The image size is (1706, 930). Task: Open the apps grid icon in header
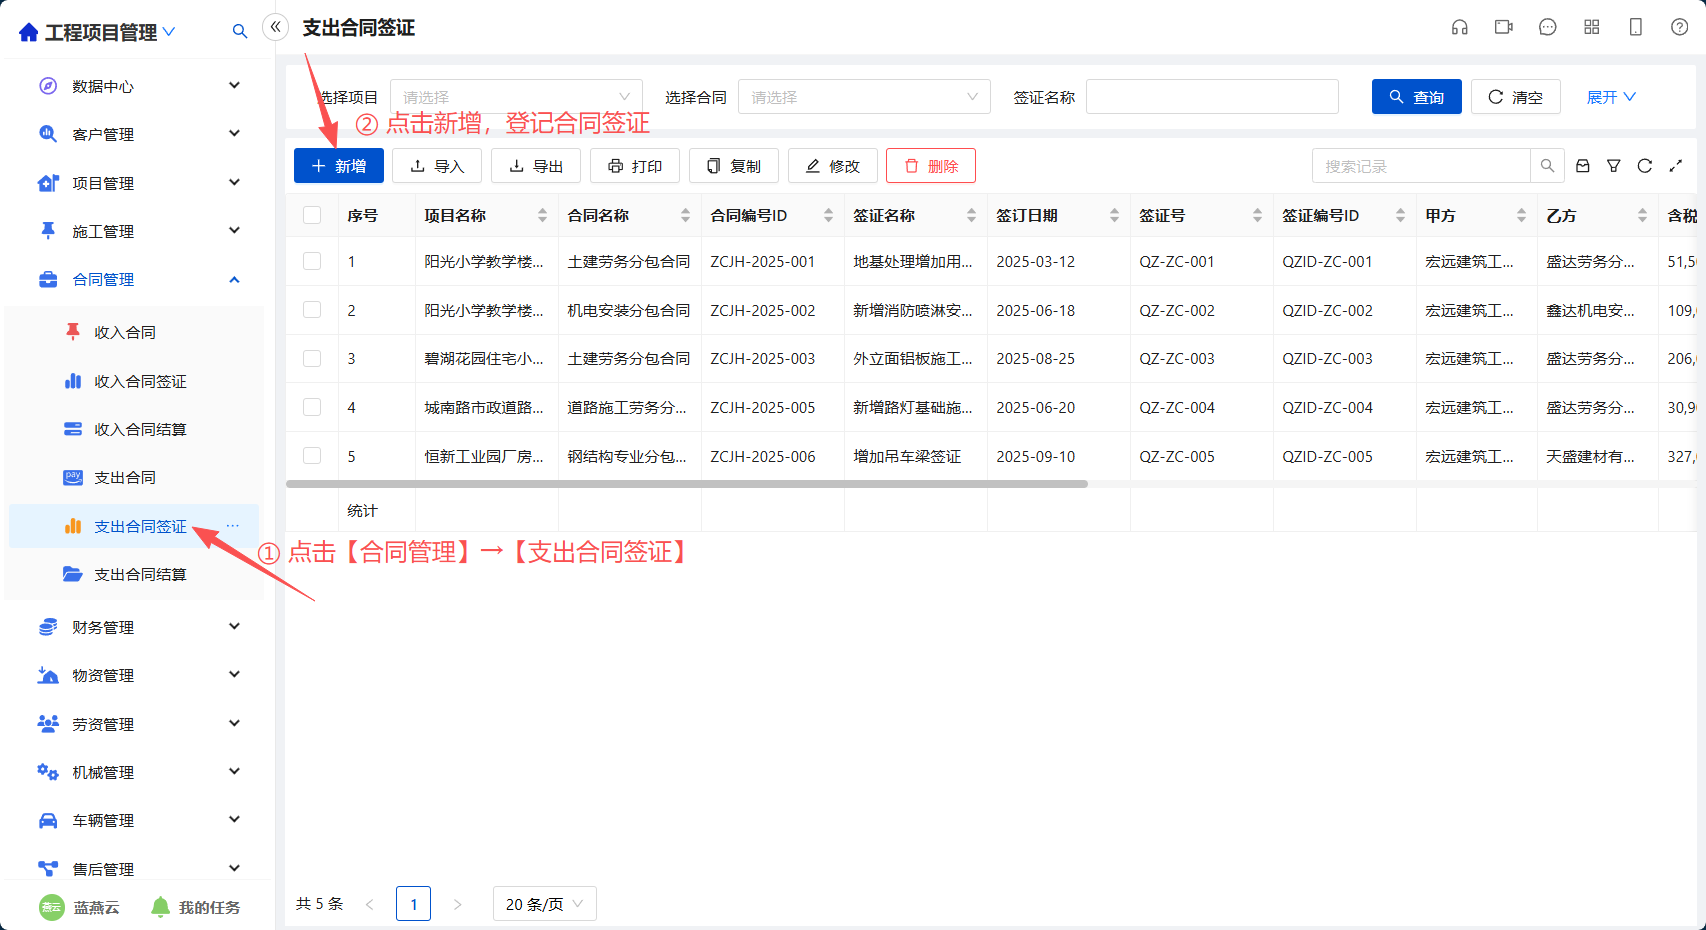(1592, 27)
